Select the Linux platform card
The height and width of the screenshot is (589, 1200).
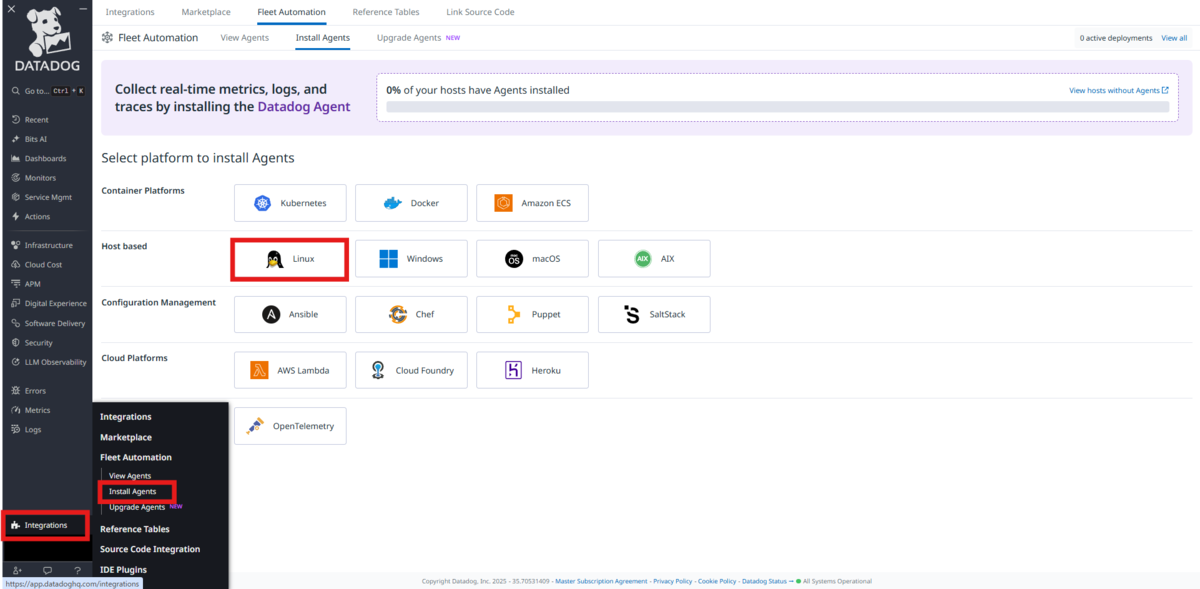pos(290,259)
